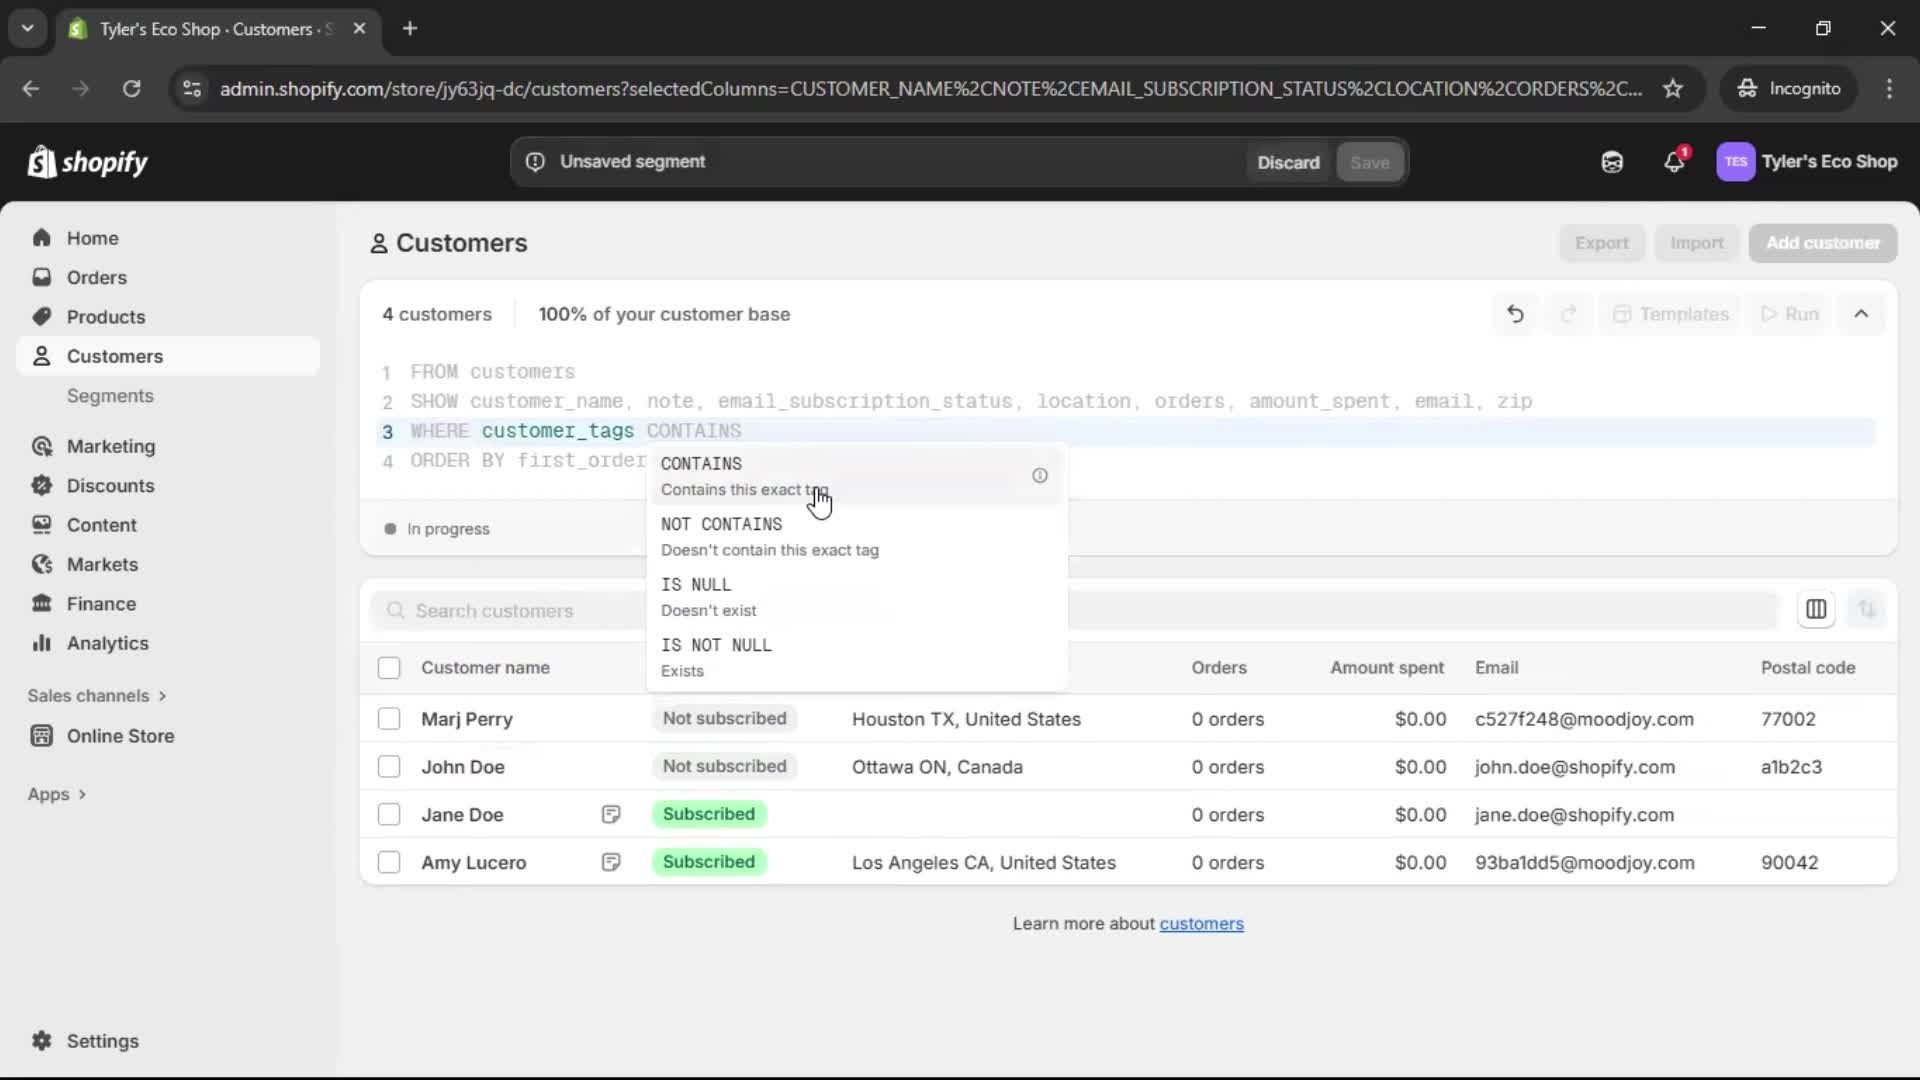Click the Add customer button
Image resolution: width=1920 pixels, height=1080 pixels.
click(1822, 243)
